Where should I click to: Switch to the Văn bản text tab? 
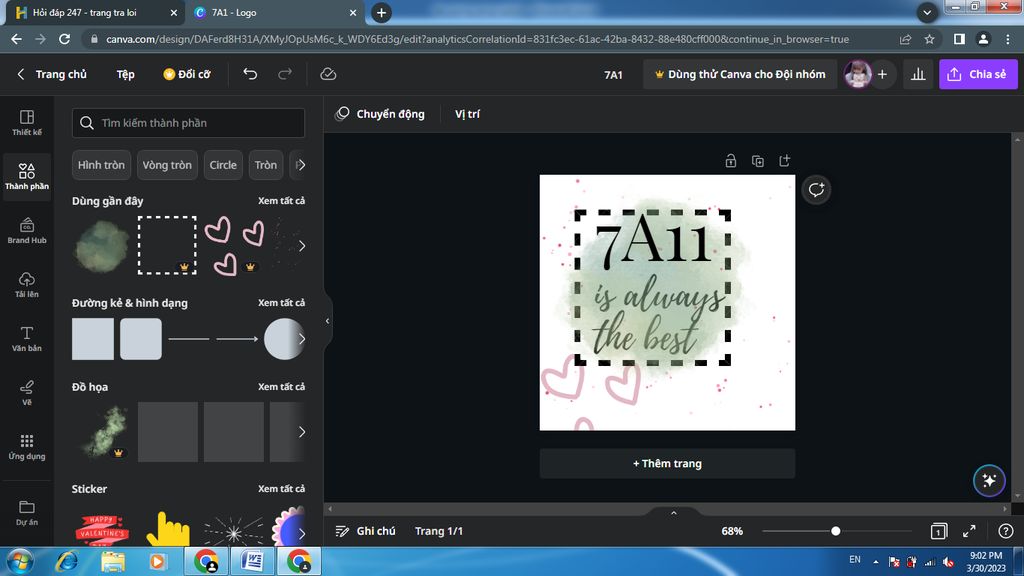click(x=27, y=338)
